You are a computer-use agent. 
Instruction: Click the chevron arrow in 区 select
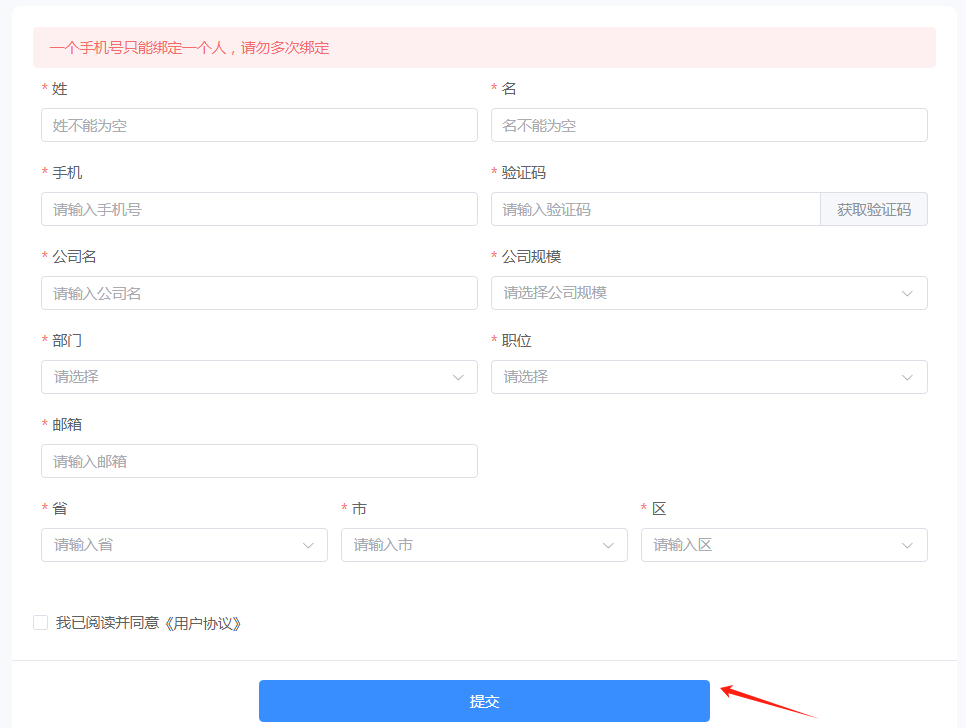coord(907,545)
